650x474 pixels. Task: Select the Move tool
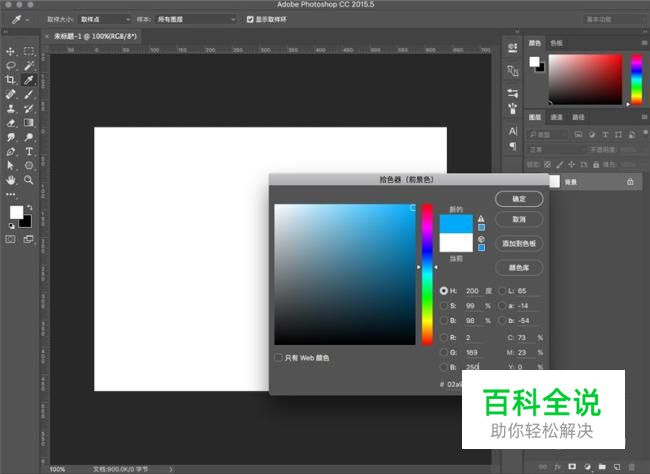pyautogui.click(x=10, y=51)
